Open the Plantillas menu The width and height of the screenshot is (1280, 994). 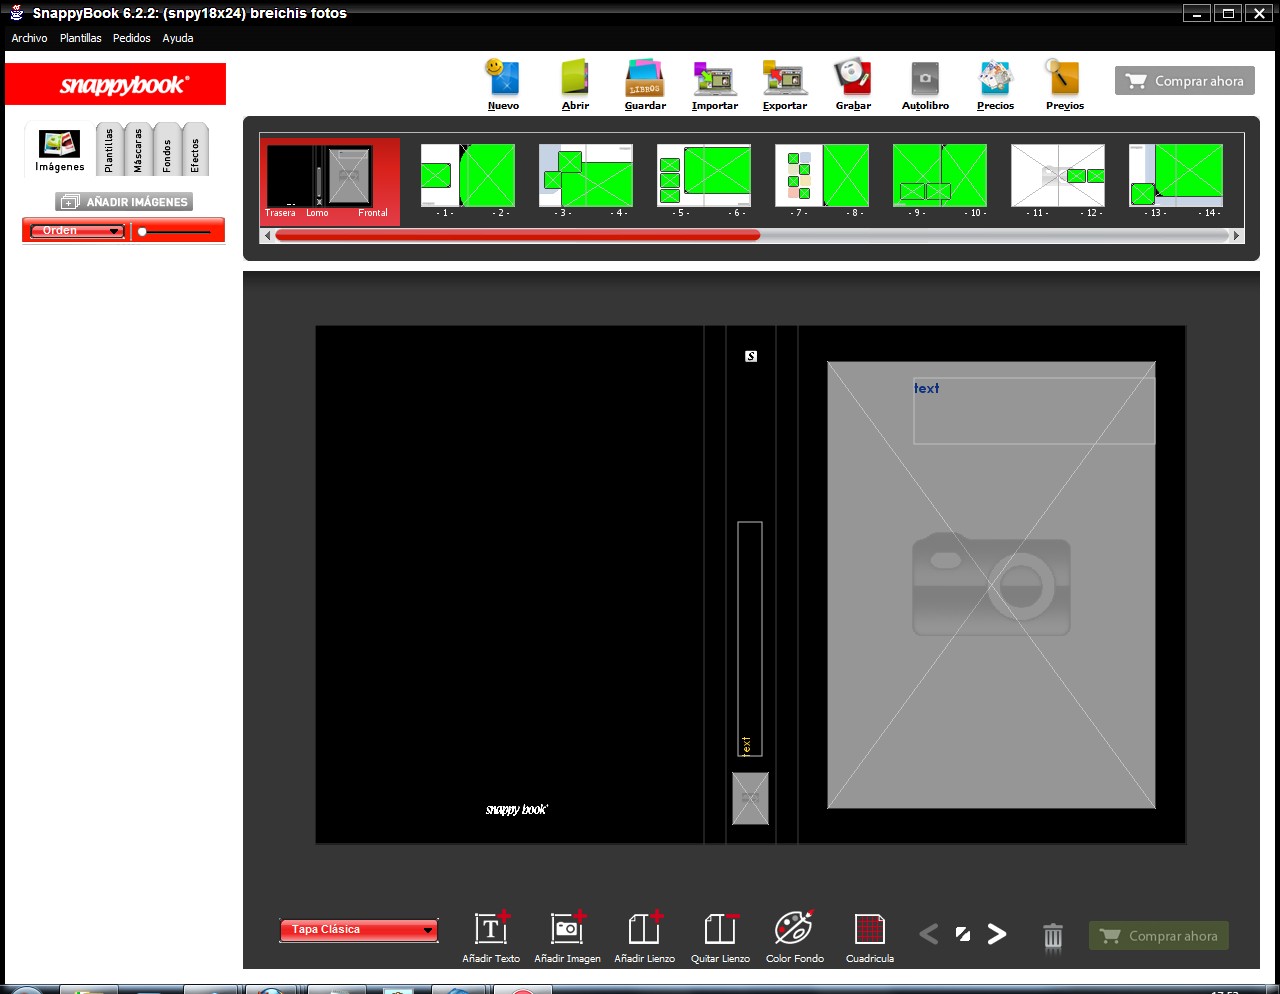click(80, 38)
